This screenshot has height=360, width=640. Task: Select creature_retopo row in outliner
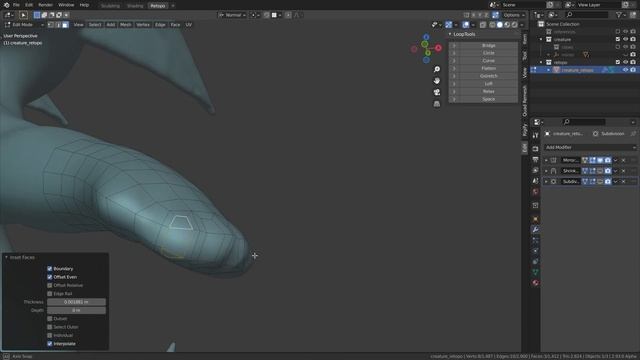pyautogui.click(x=584, y=70)
